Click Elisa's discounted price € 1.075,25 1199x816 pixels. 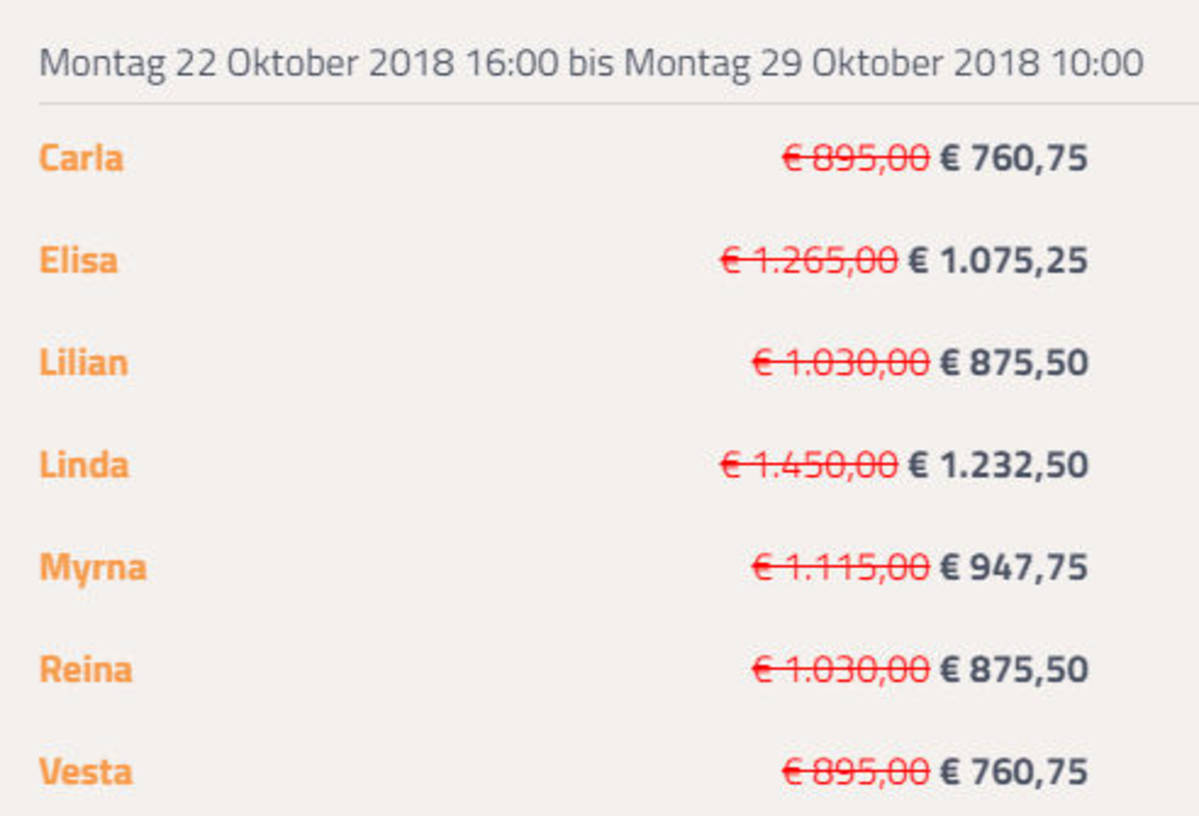pos(997,260)
